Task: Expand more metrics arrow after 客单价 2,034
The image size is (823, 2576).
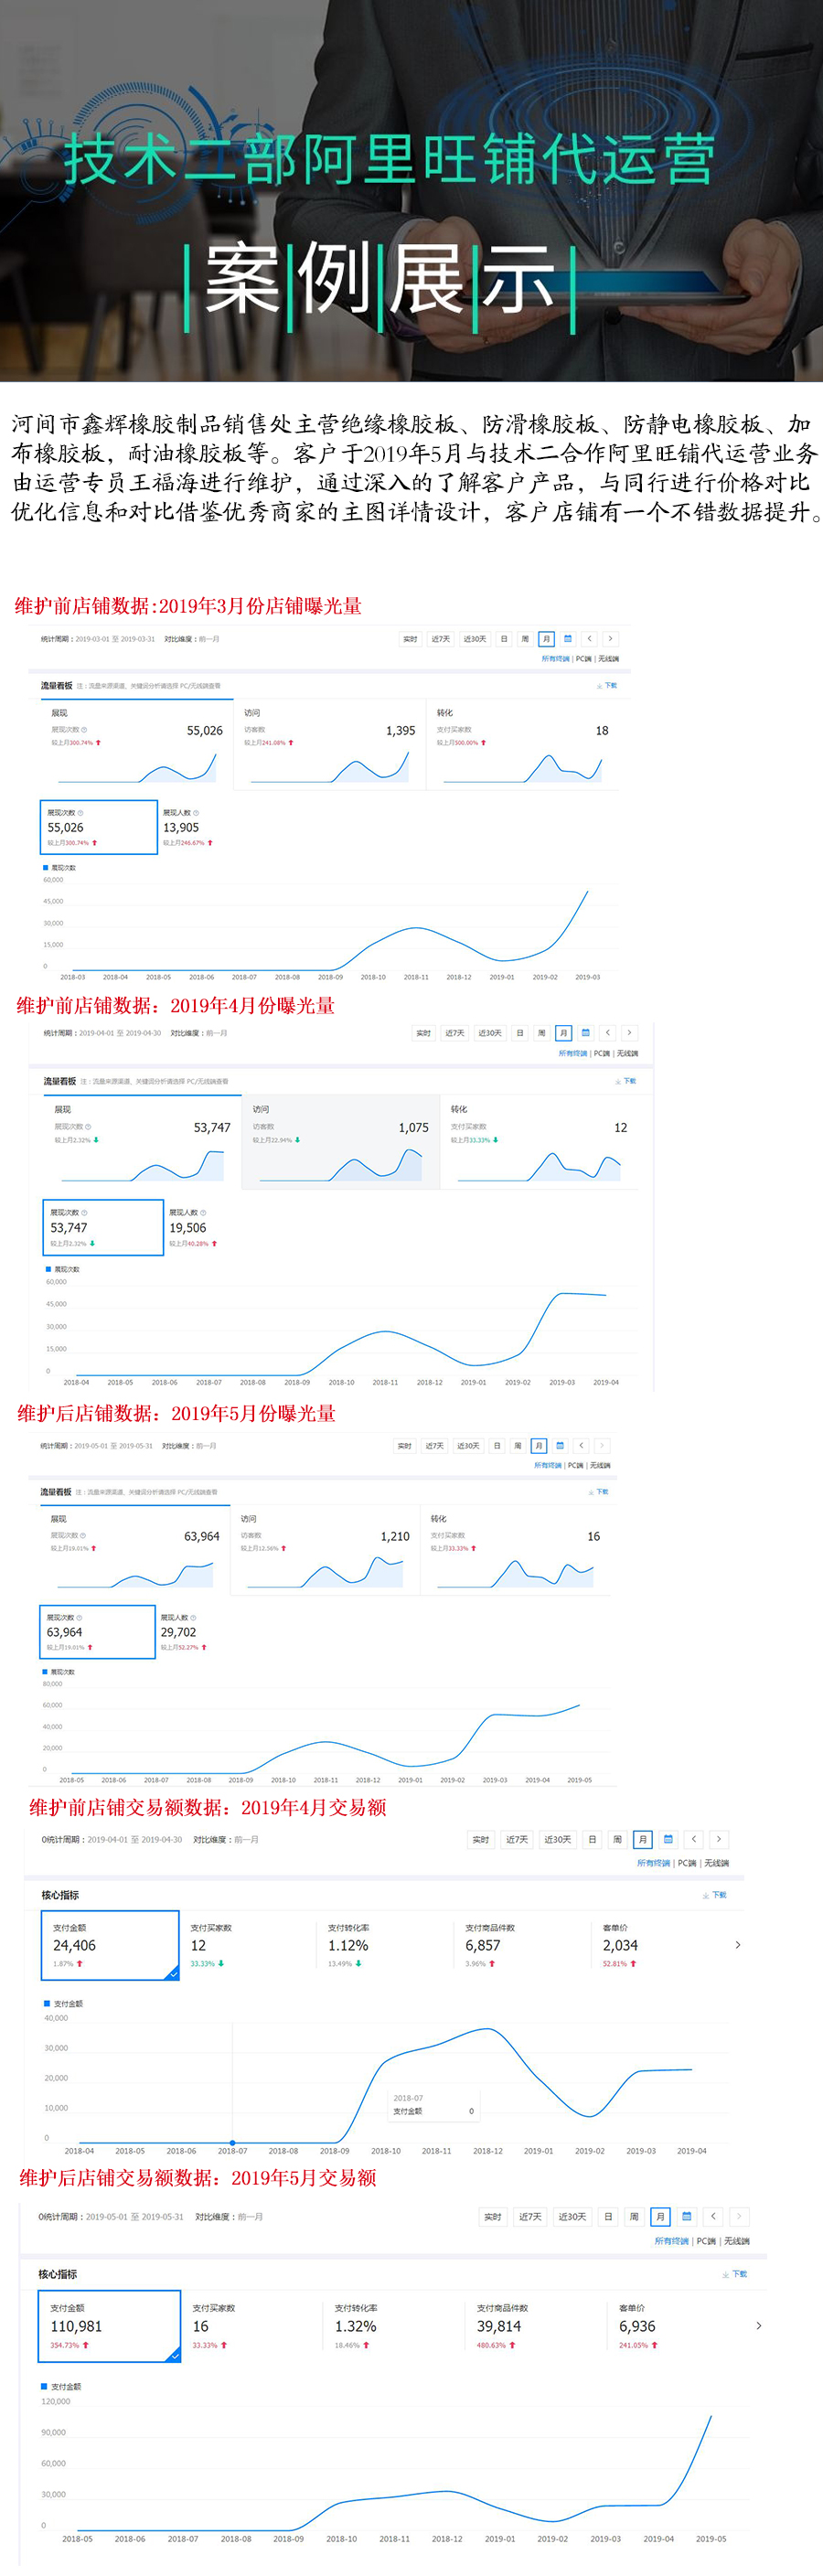Action: click(x=738, y=1945)
